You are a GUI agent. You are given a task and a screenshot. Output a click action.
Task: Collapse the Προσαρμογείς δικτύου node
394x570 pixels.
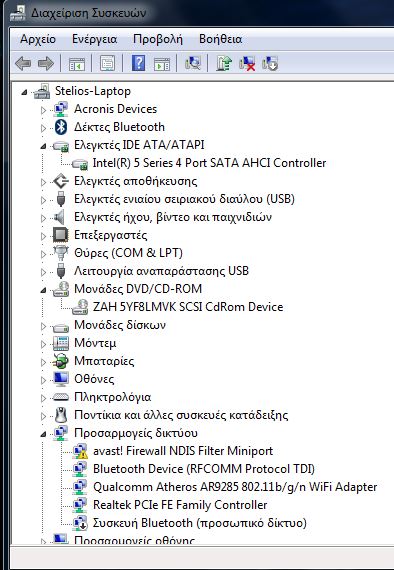[43, 434]
